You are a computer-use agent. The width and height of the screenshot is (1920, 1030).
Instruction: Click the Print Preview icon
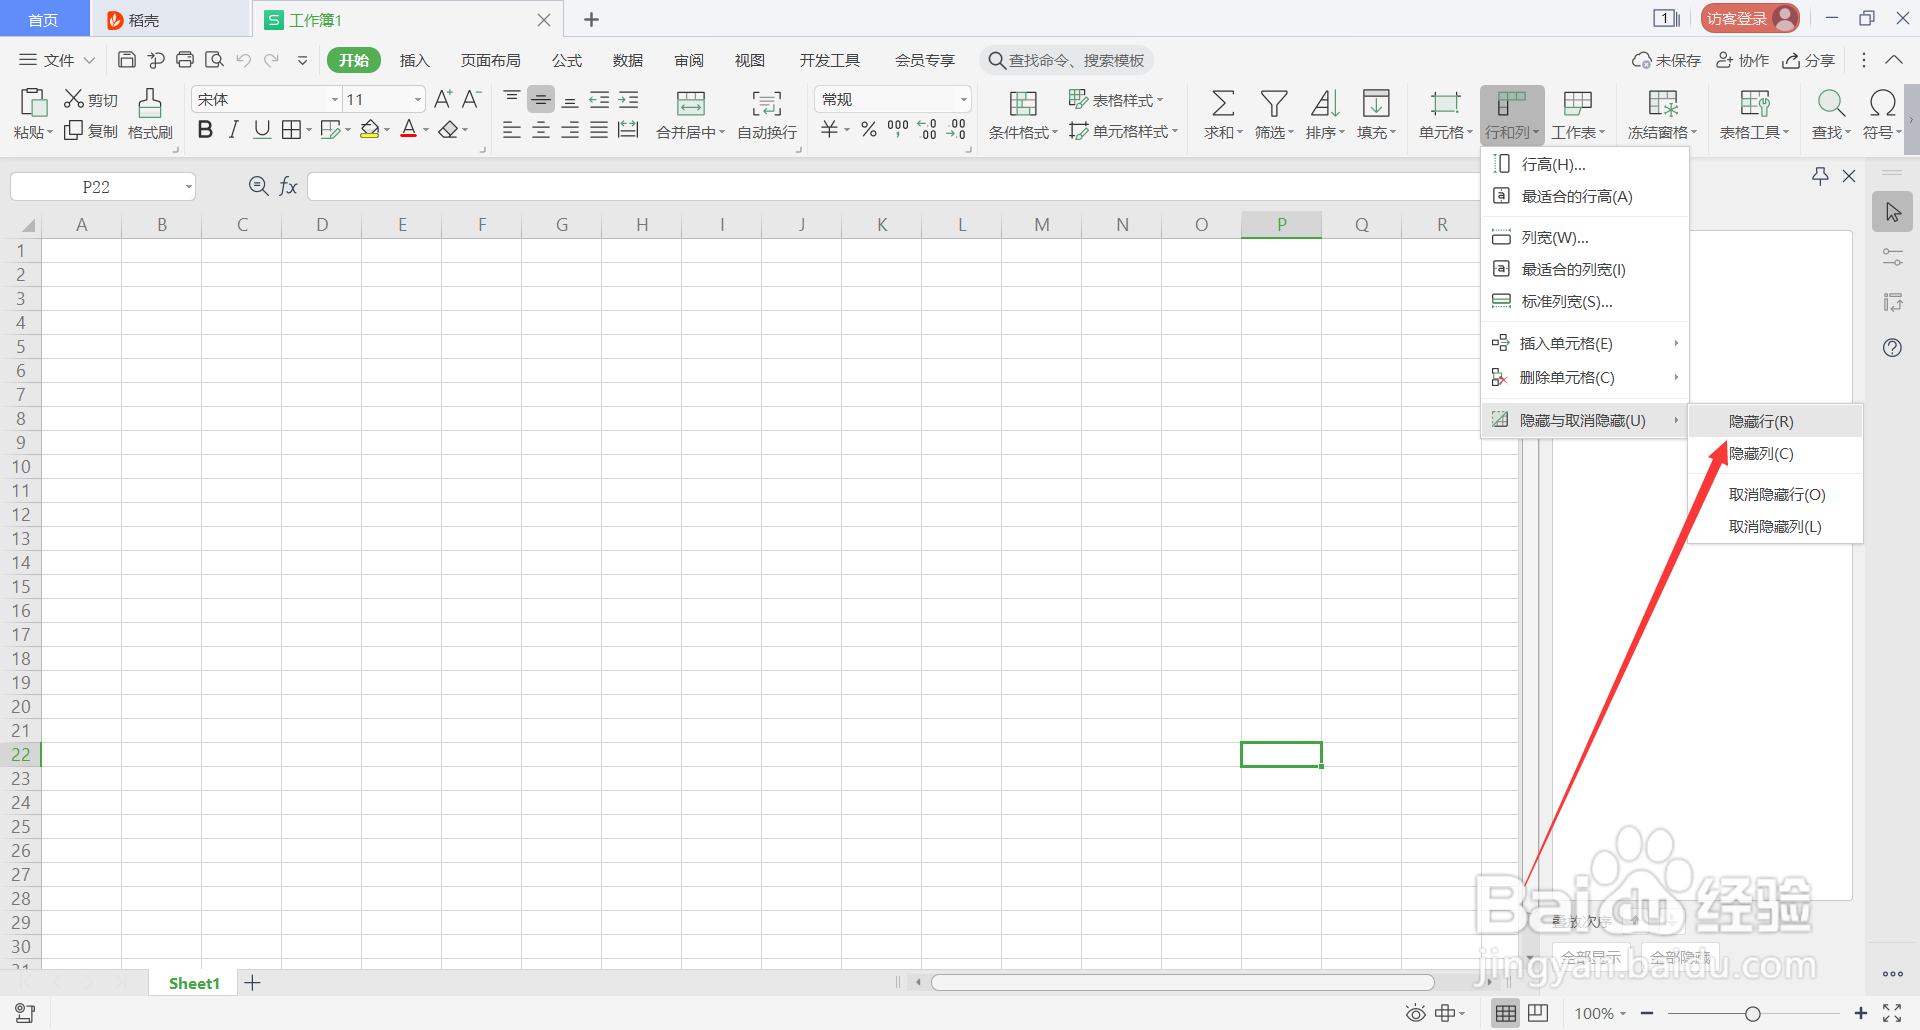(x=214, y=60)
